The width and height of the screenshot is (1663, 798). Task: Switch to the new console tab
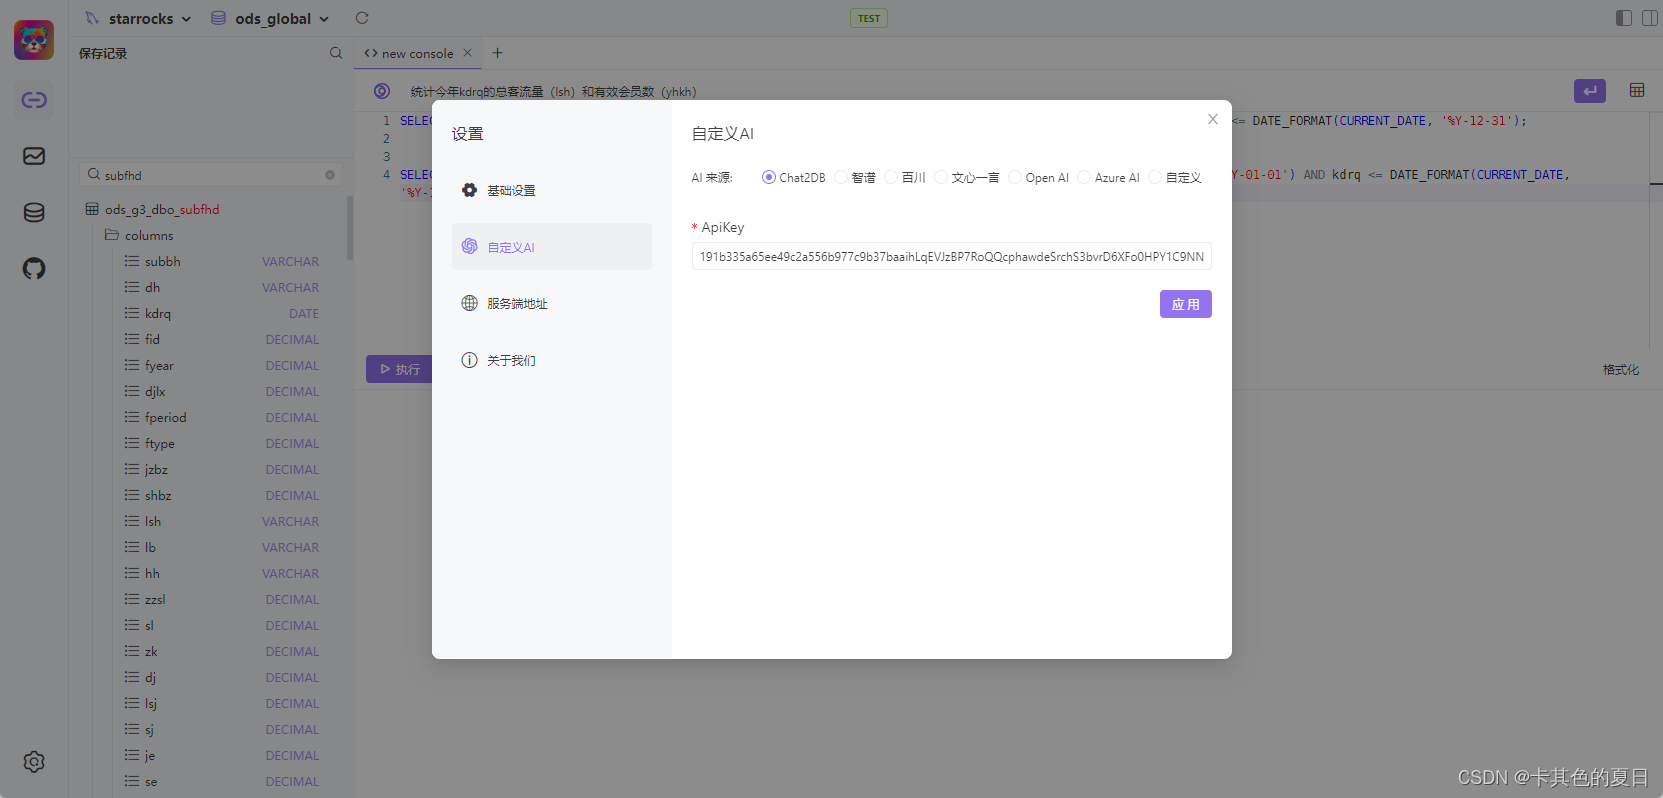click(x=417, y=53)
